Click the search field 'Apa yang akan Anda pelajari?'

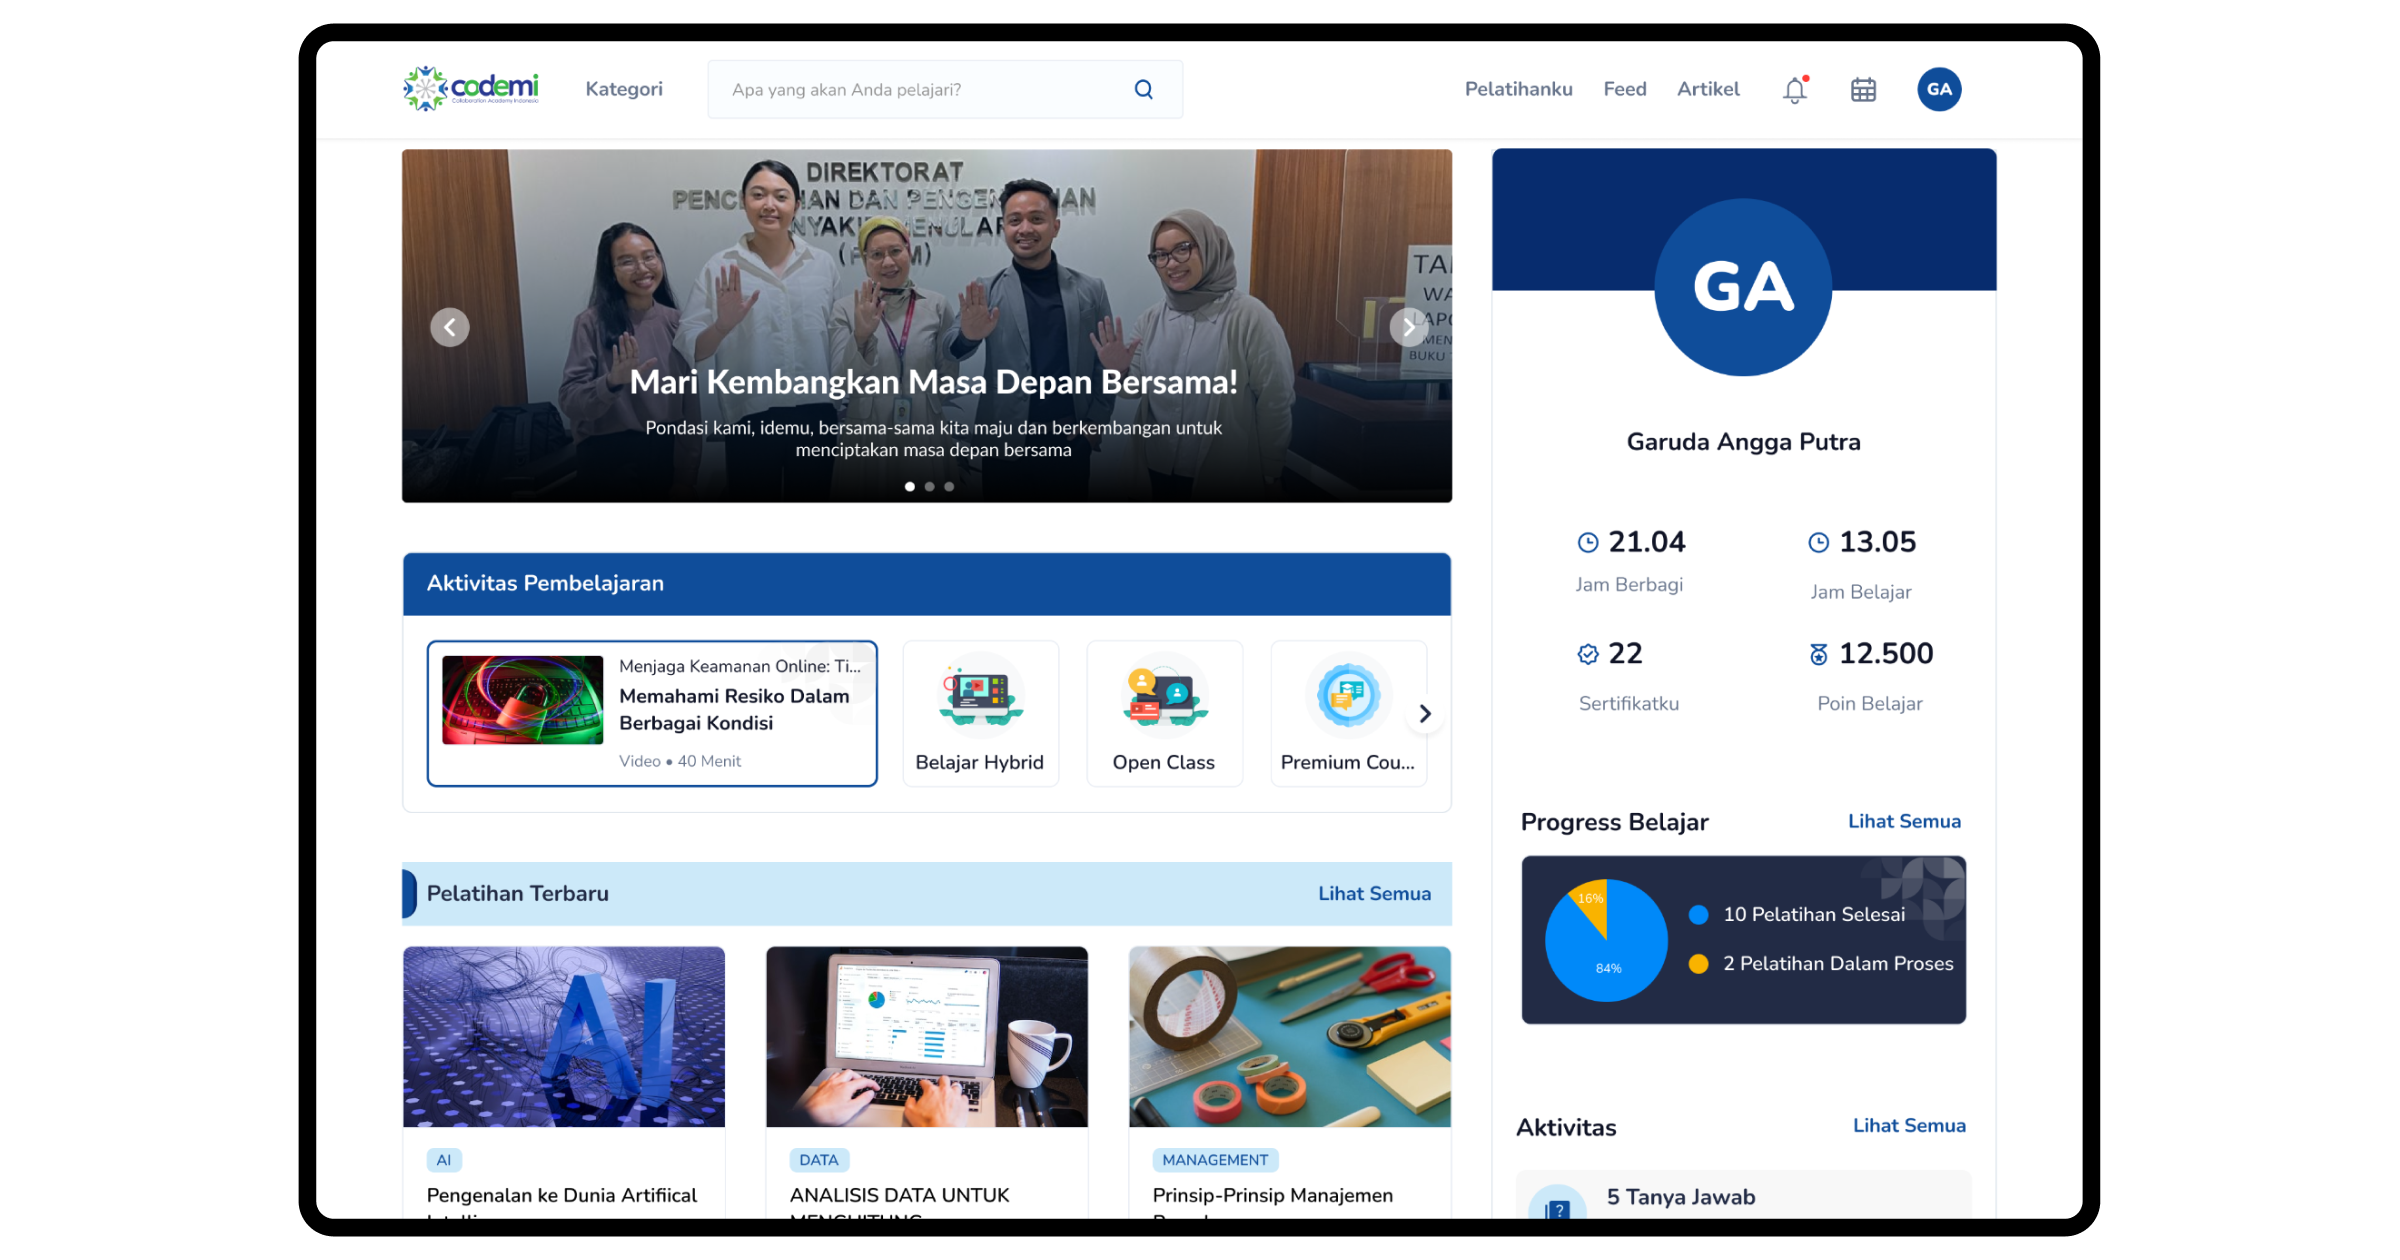click(945, 89)
